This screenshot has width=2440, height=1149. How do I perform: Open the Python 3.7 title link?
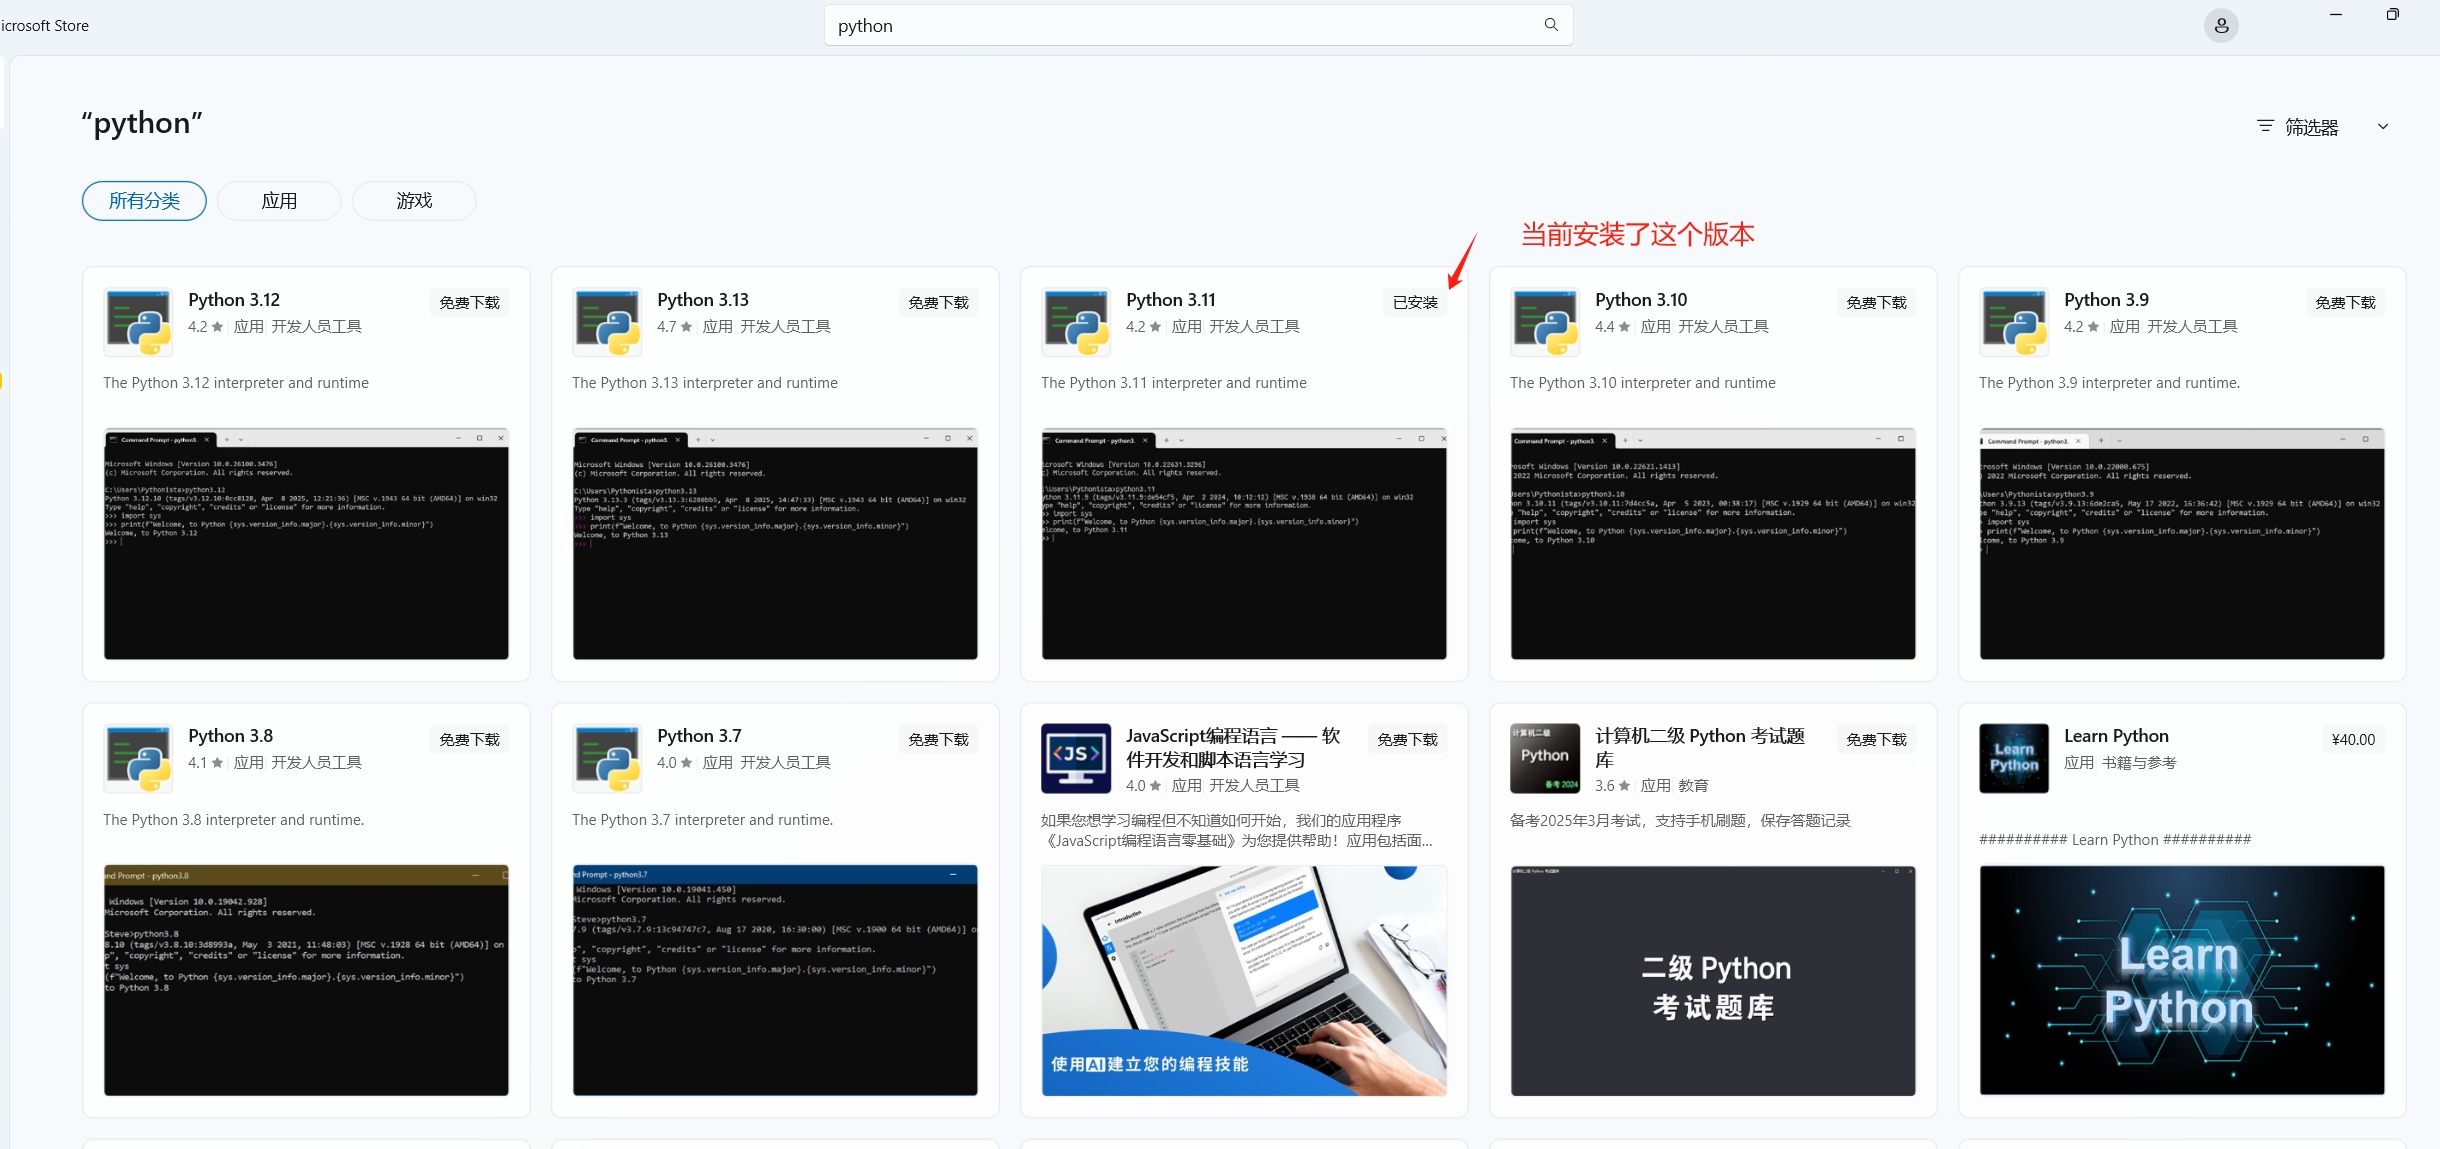[x=700, y=736]
